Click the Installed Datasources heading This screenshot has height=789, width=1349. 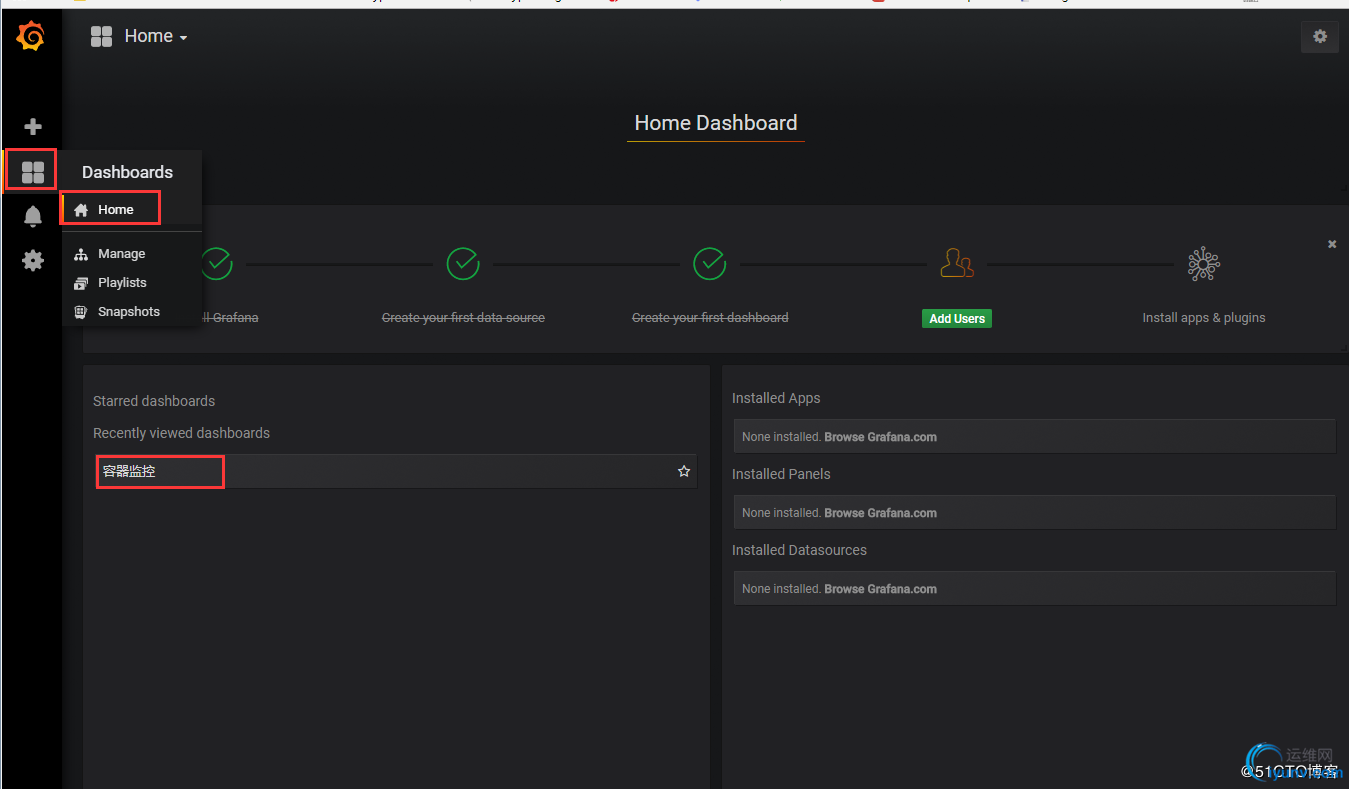pos(799,550)
